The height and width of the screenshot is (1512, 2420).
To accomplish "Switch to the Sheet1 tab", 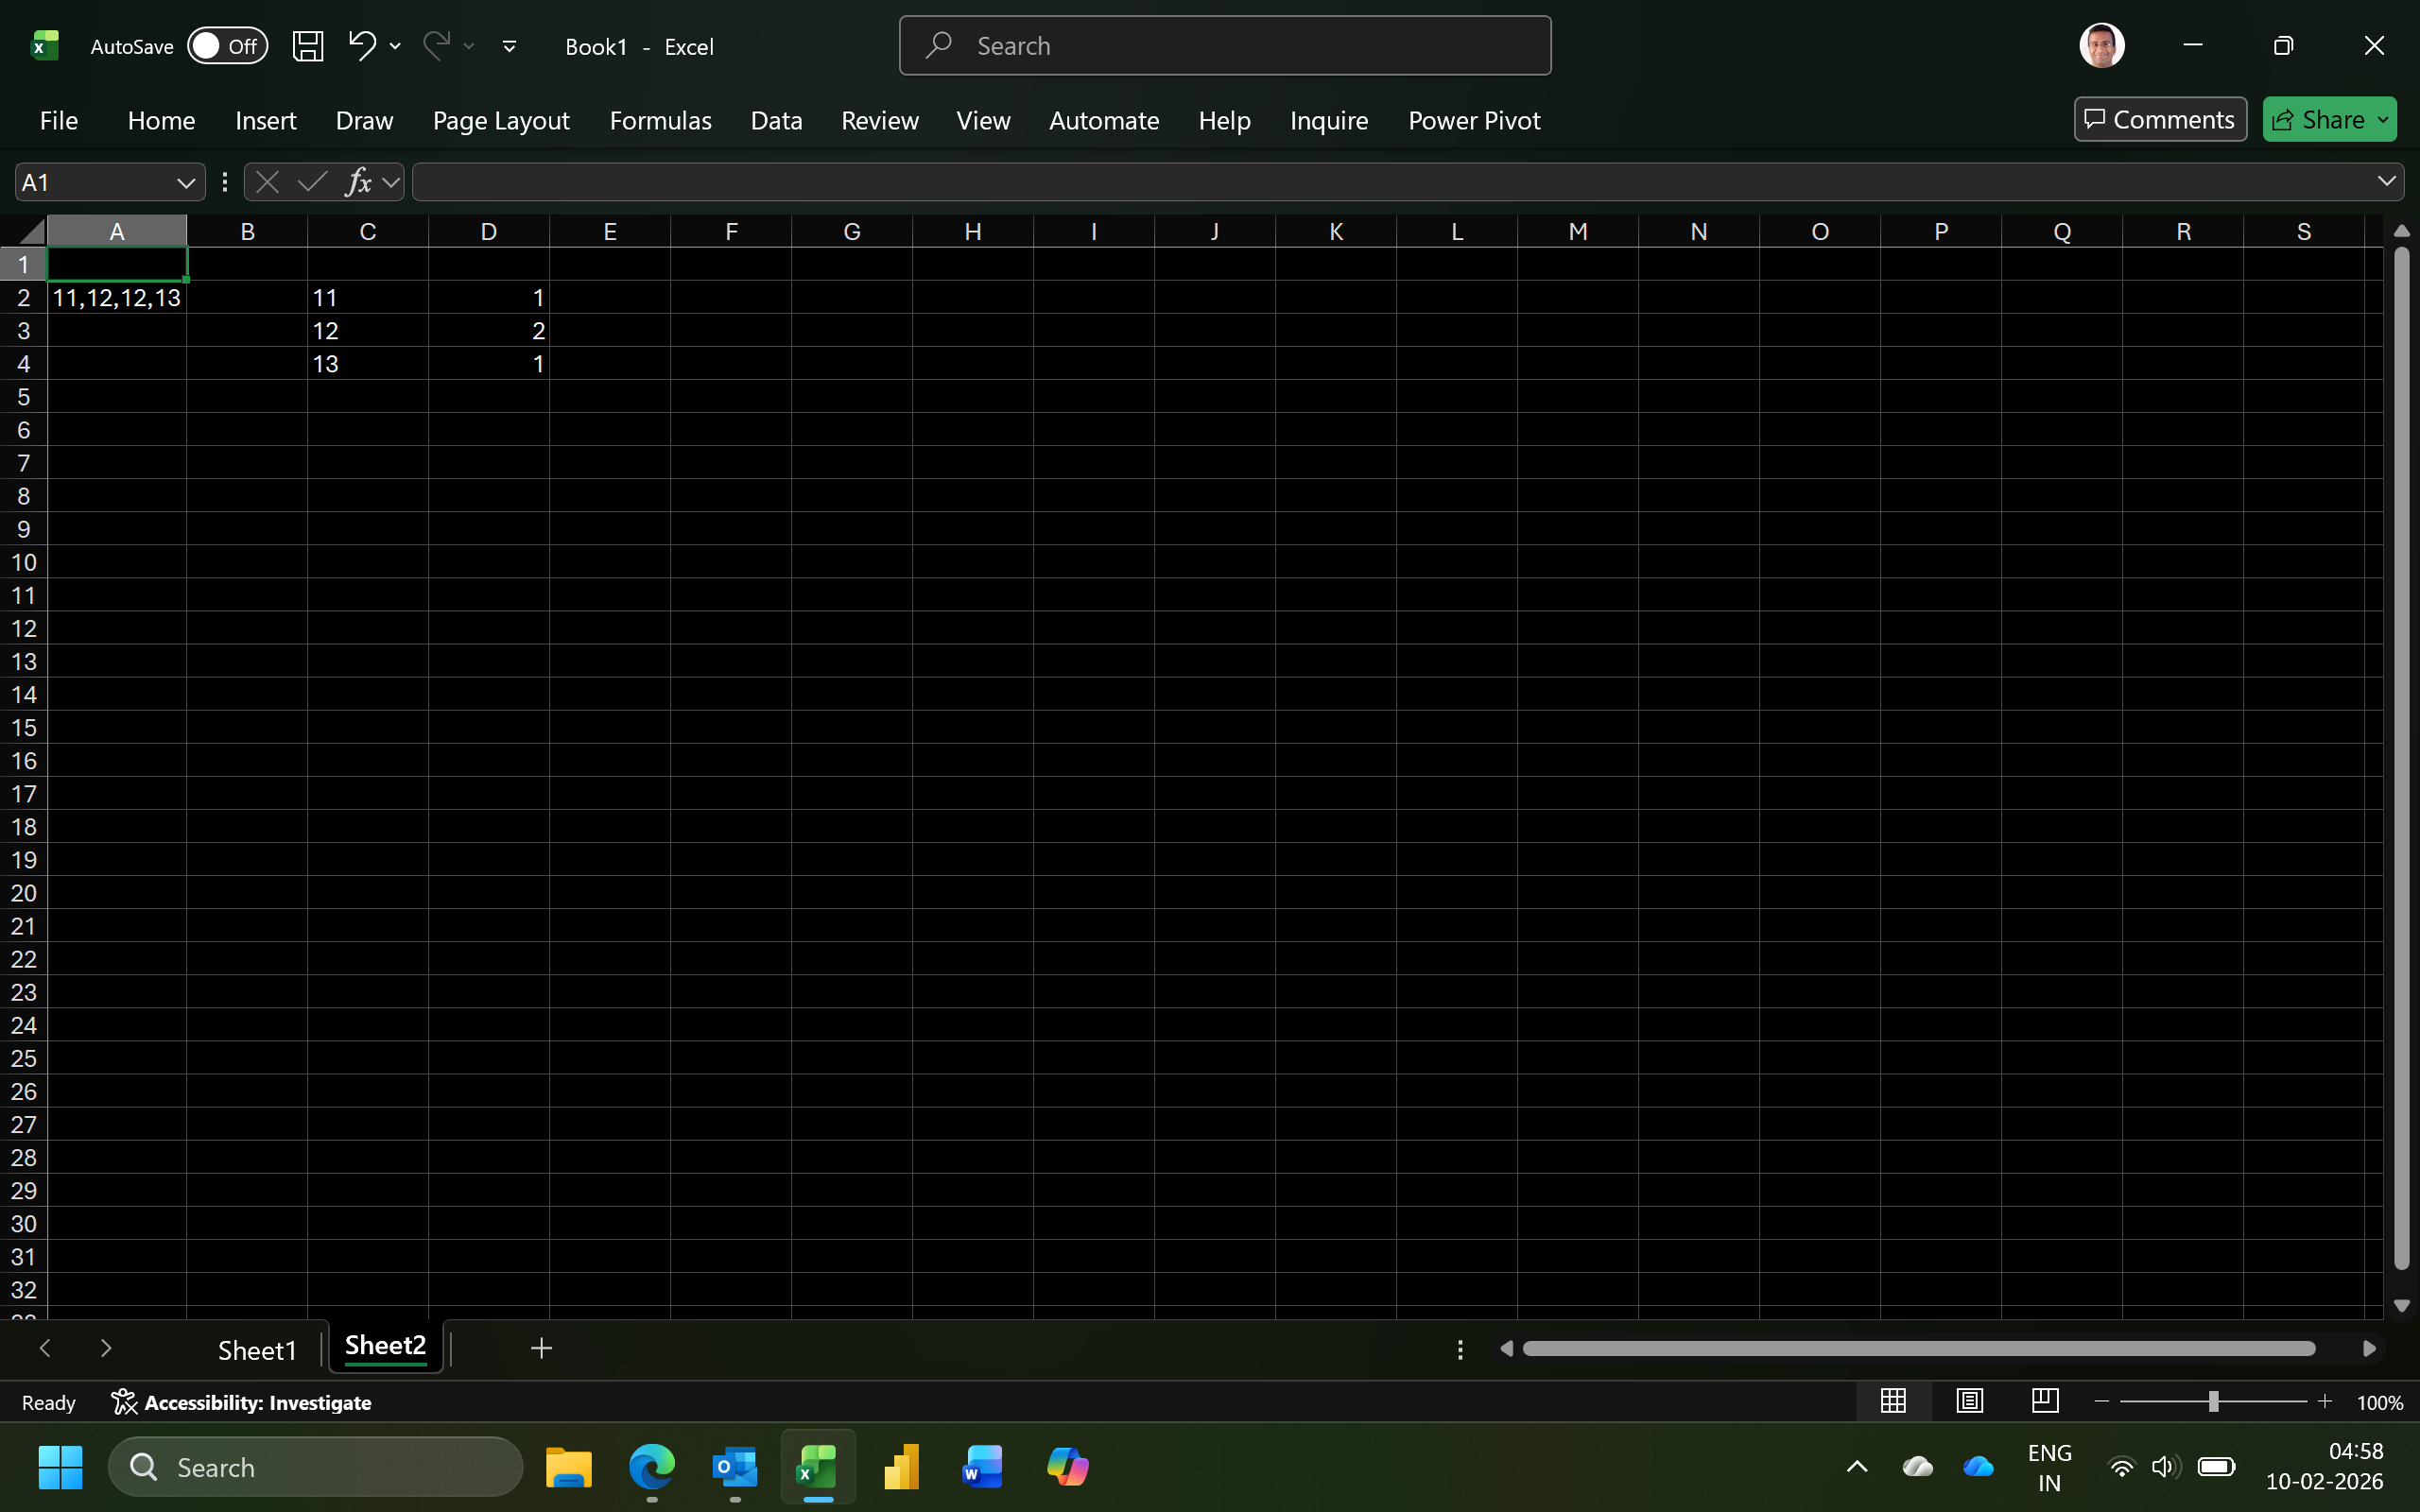I will pyautogui.click(x=257, y=1350).
